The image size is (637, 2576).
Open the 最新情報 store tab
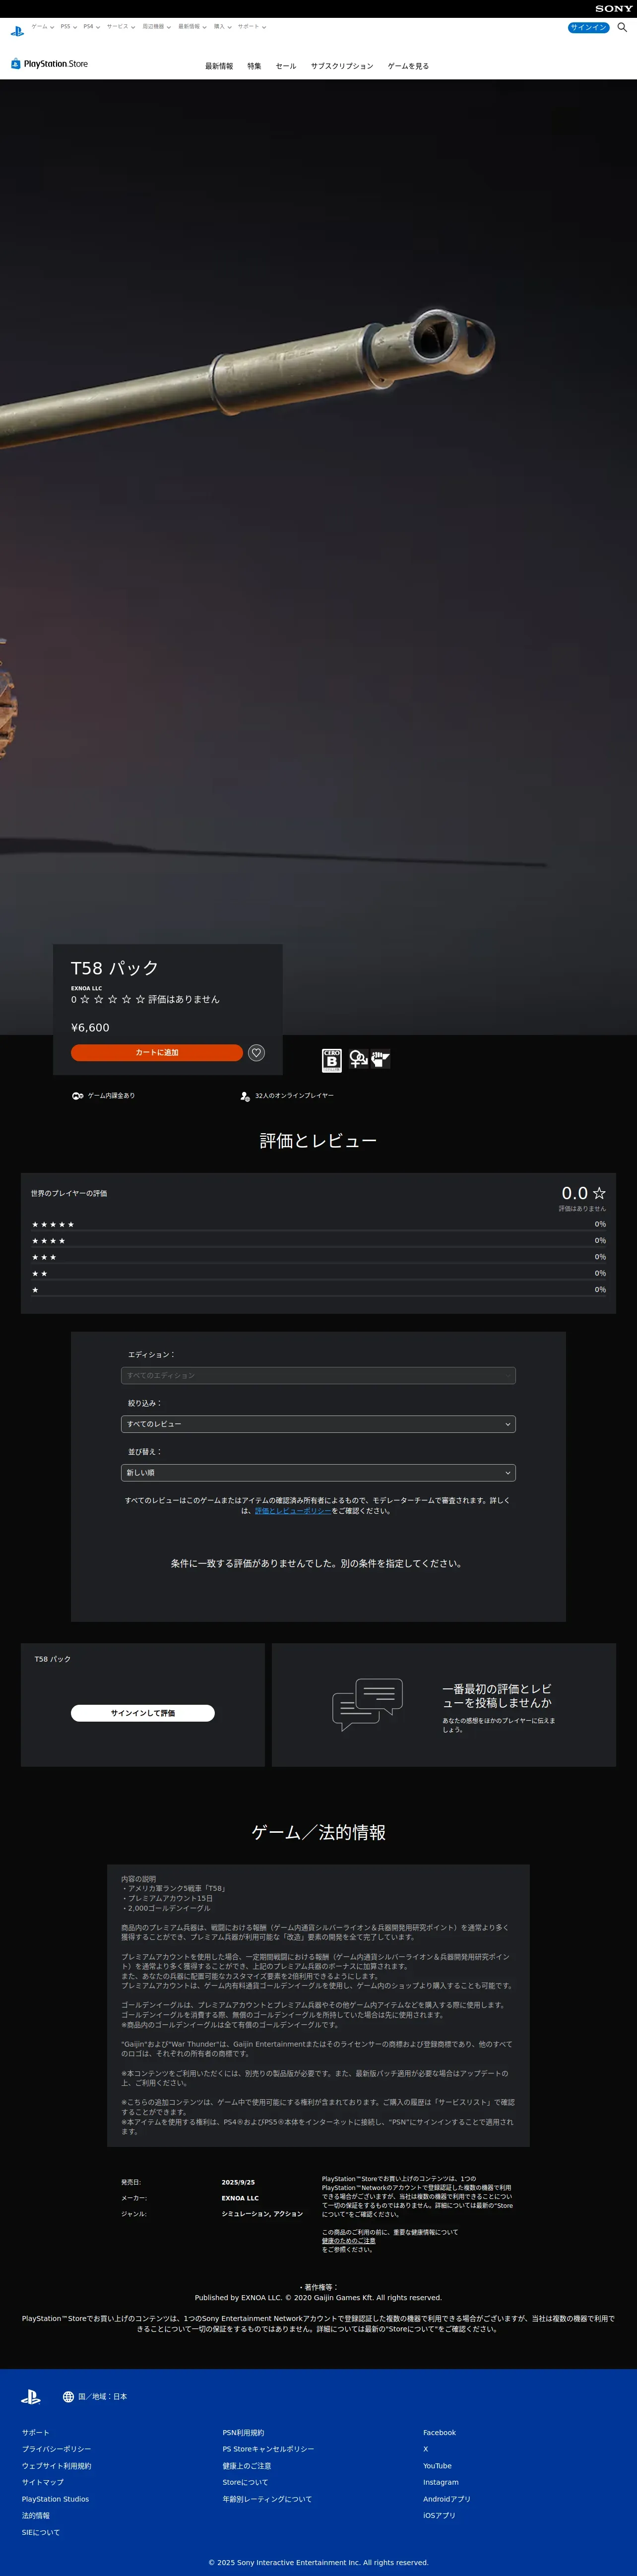coord(219,66)
